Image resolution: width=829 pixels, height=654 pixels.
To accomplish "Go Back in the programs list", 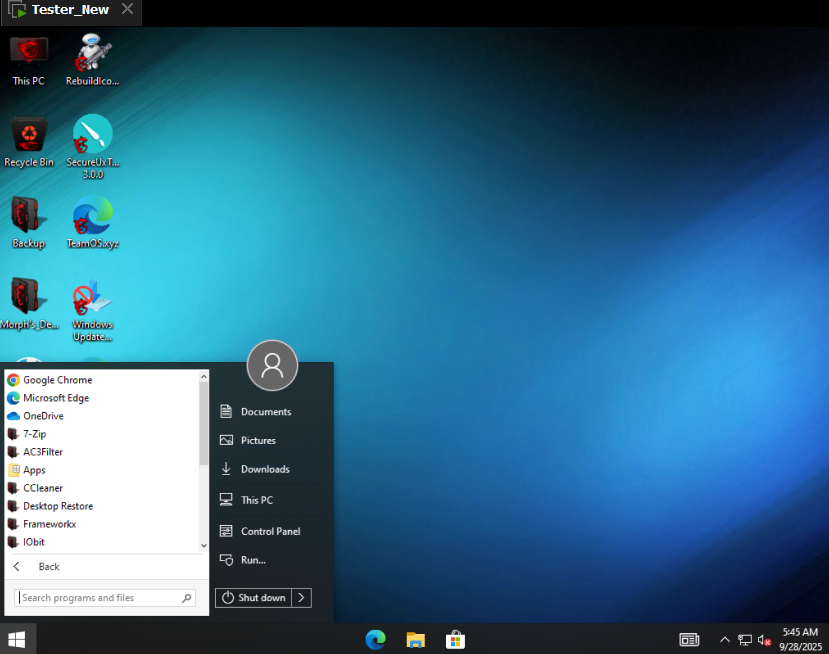I will coord(48,566).
